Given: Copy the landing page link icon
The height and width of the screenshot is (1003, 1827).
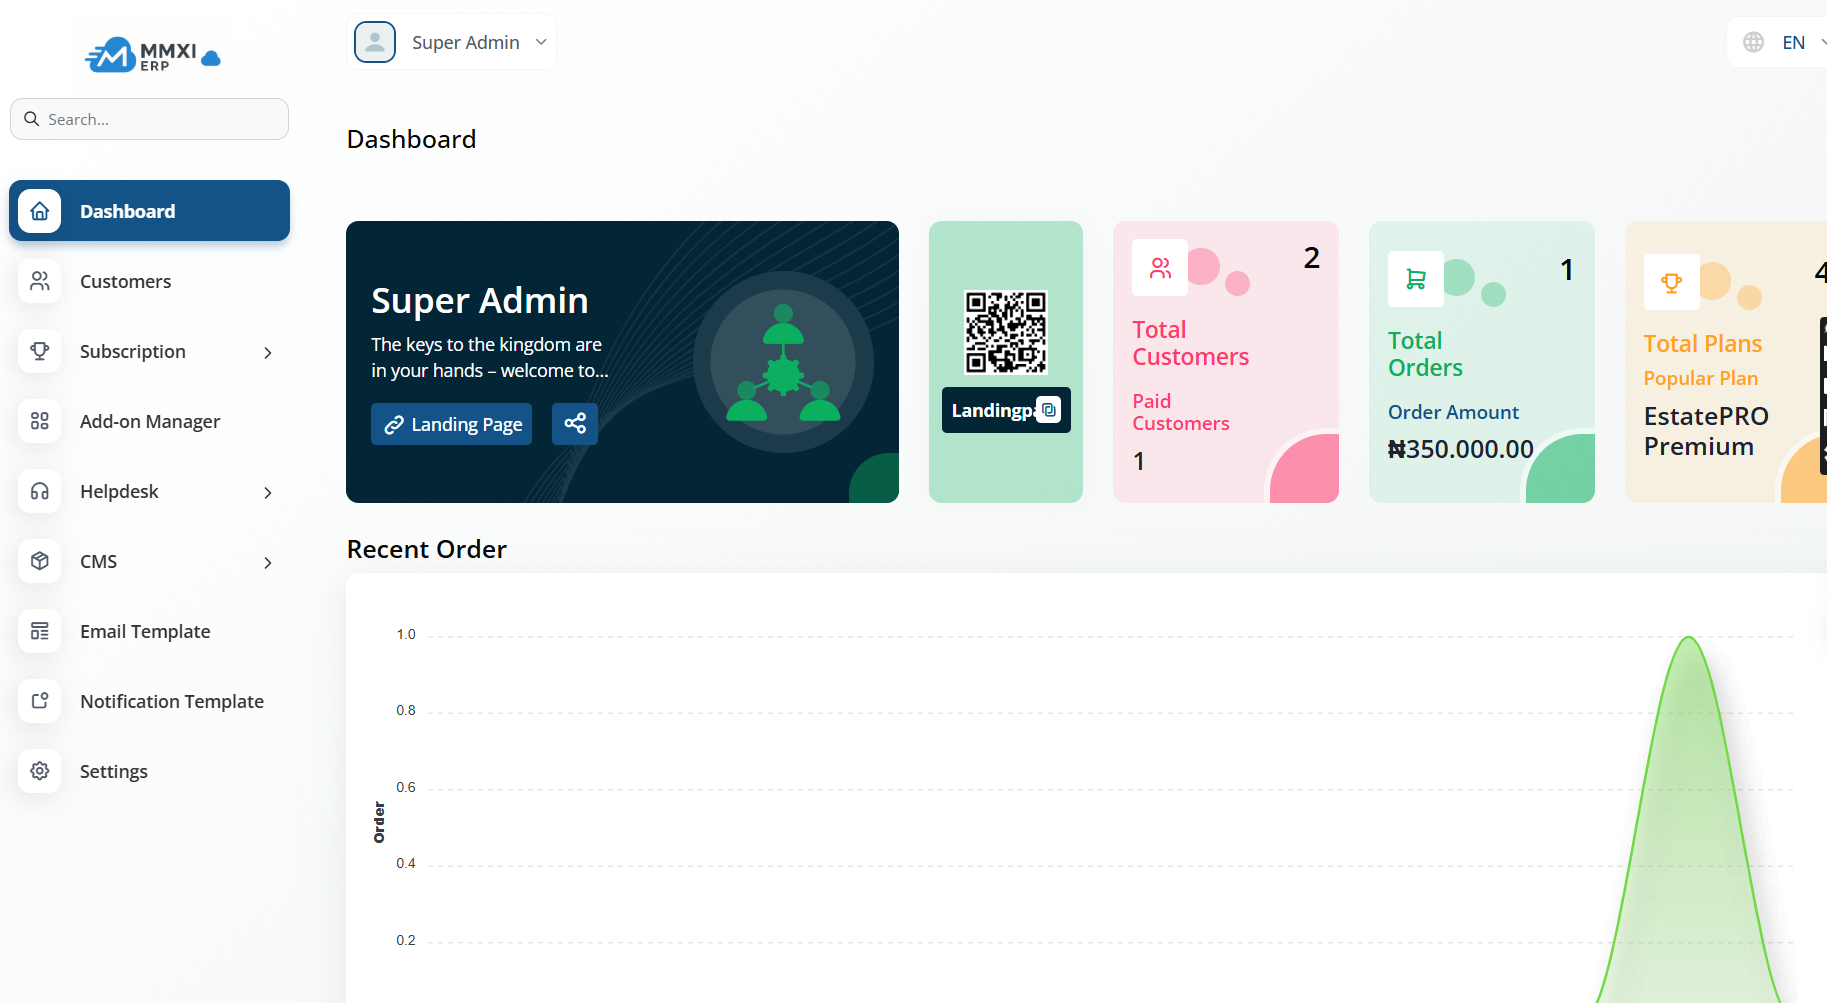Looking at the screenshot, I should [x=1048, y=410].
